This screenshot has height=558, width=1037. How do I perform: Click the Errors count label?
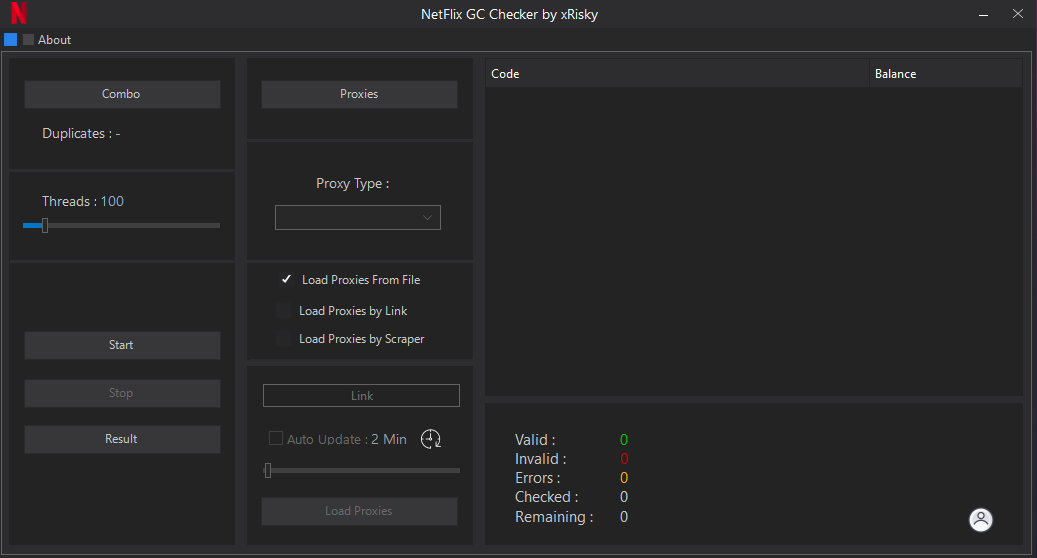[538, 478]
